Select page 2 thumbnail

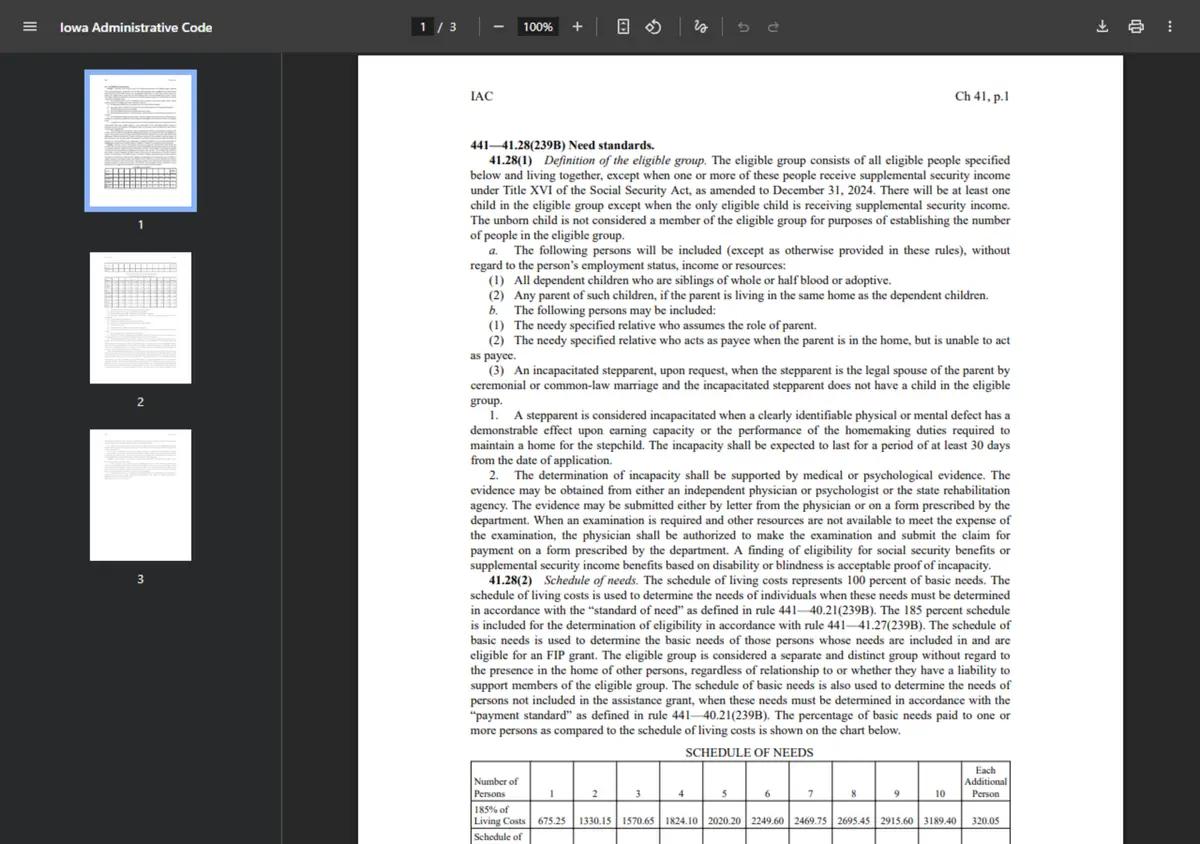pyautogui.click(x=140, y=318)
